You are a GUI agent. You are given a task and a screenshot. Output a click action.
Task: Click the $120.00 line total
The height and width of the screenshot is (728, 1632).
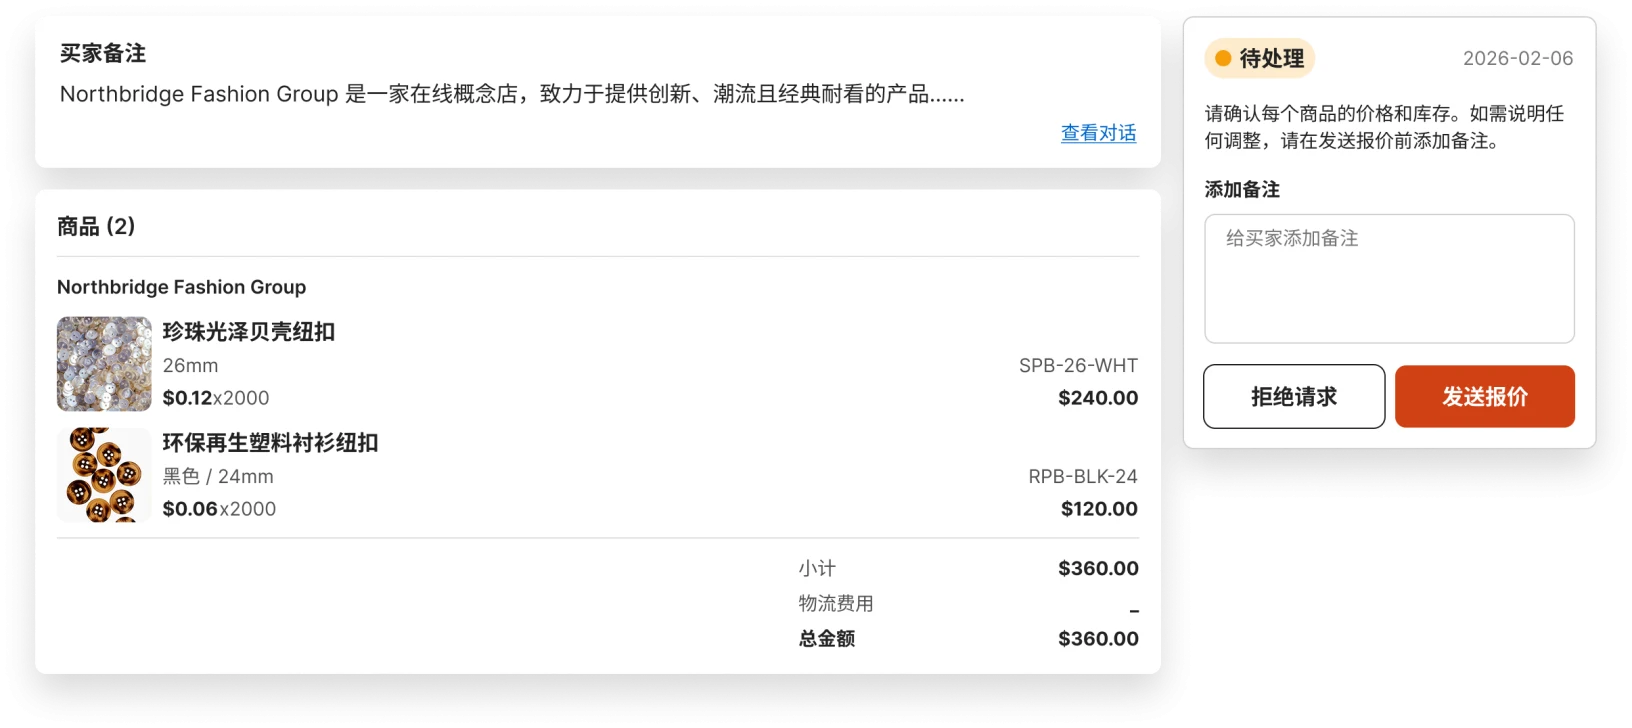click(x=1099, y=509)
